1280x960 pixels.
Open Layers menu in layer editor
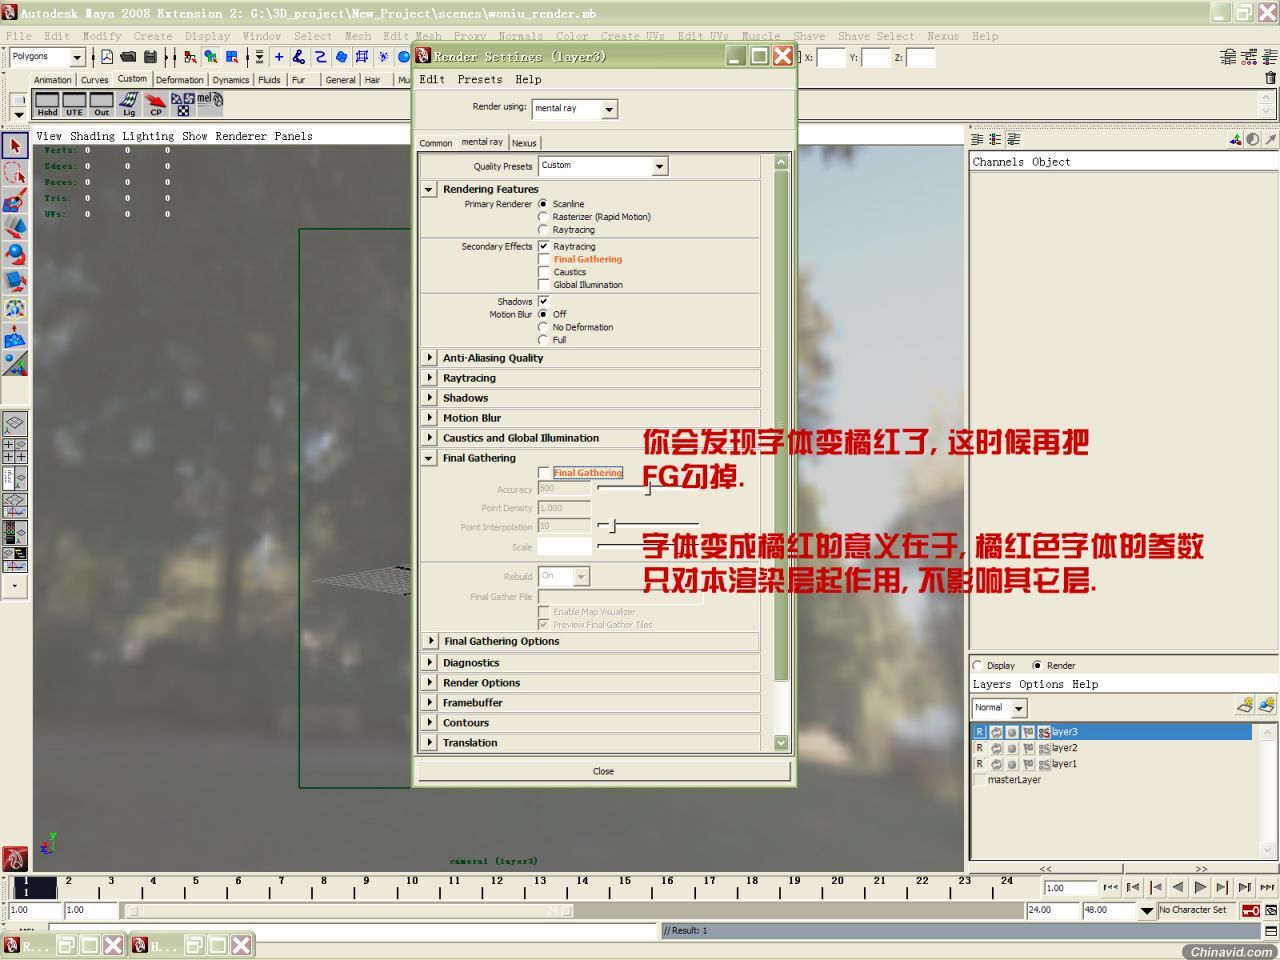992,684
